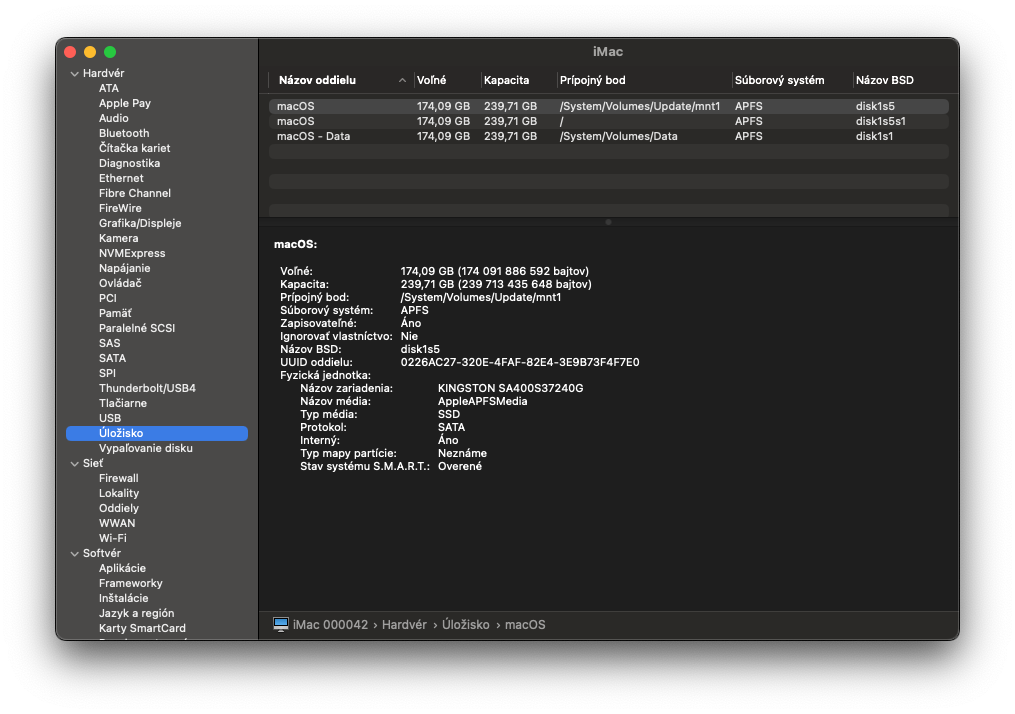
Task: Collapse the Hardvér section in sidebar
Action: point(74,74)
